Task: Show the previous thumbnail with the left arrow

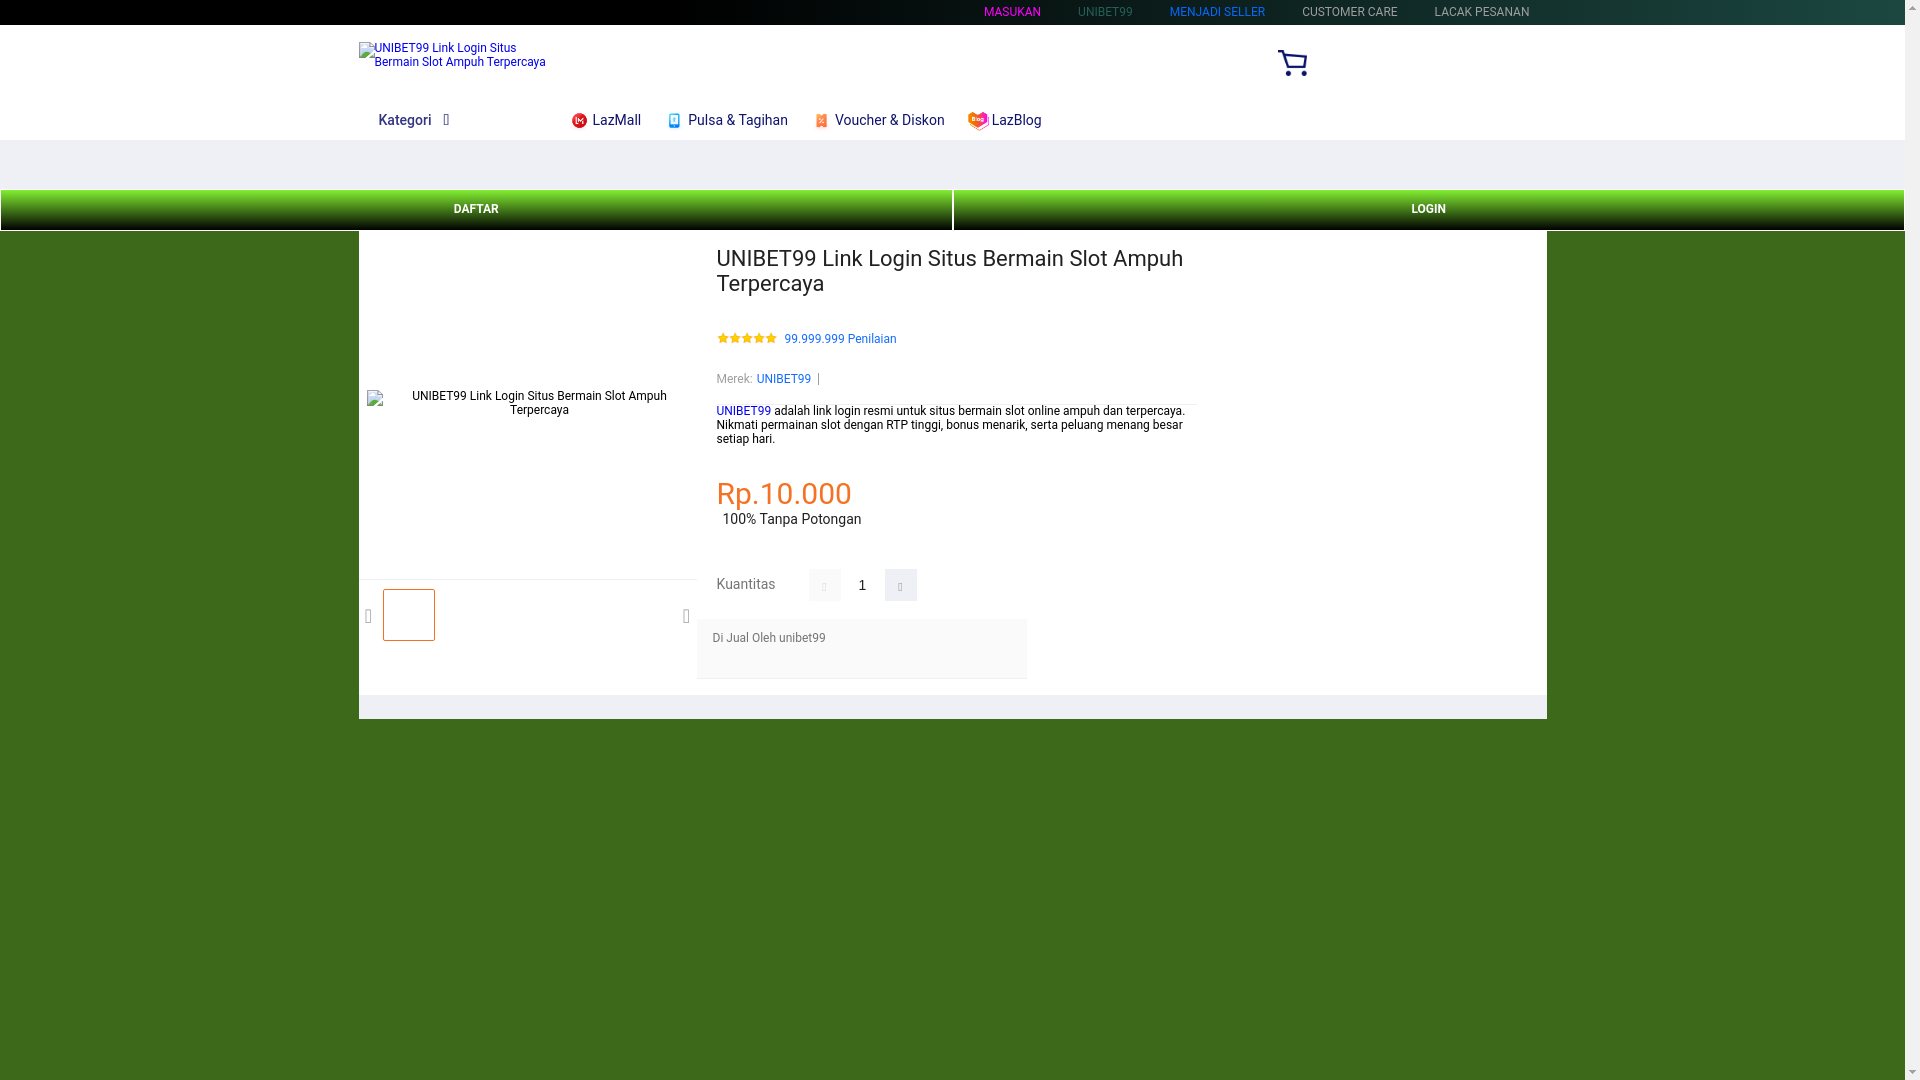Action: pos(369,616)
